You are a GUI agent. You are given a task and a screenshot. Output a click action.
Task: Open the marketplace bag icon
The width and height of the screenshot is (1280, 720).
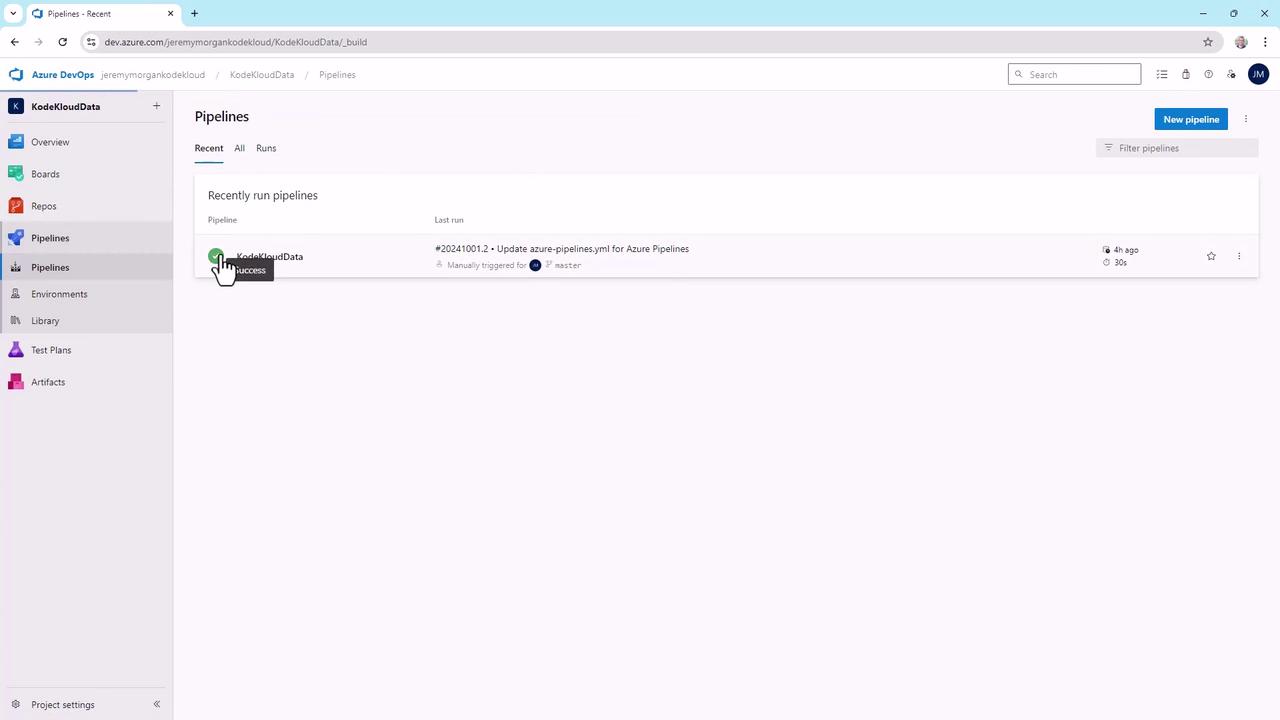tap(1186, 74)
